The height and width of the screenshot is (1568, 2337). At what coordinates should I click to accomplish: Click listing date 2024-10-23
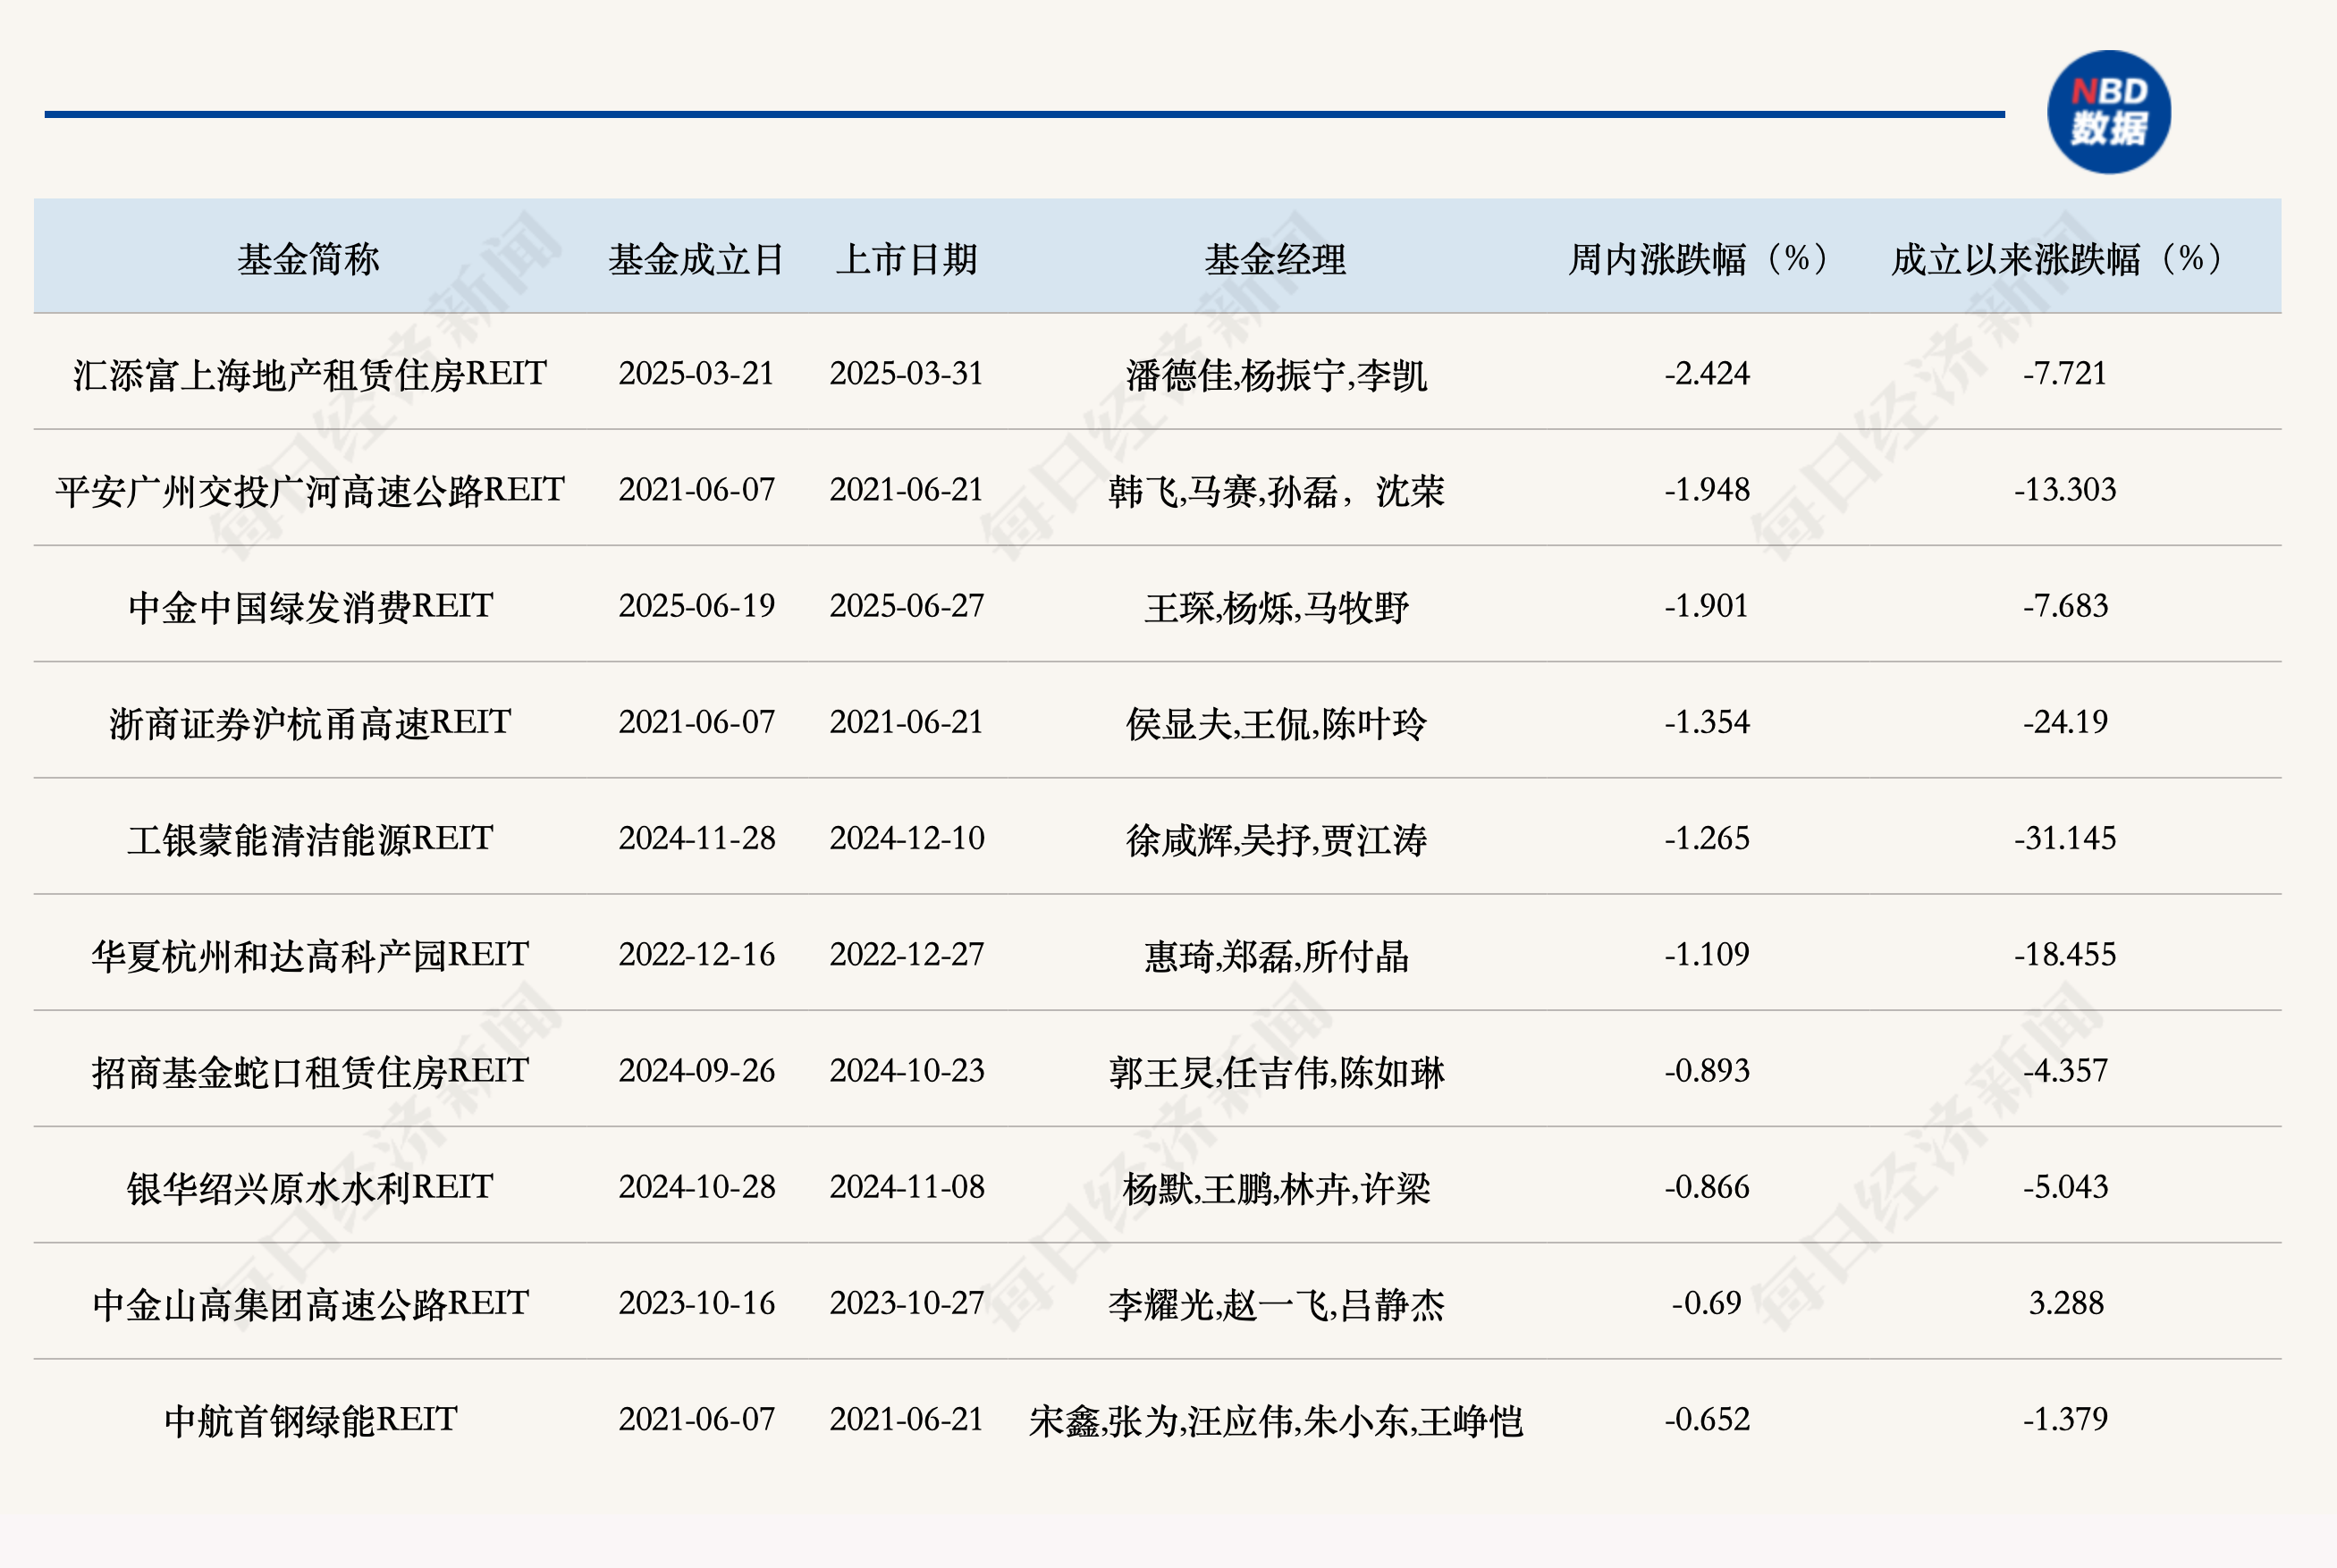click(x=906, y=1070)
